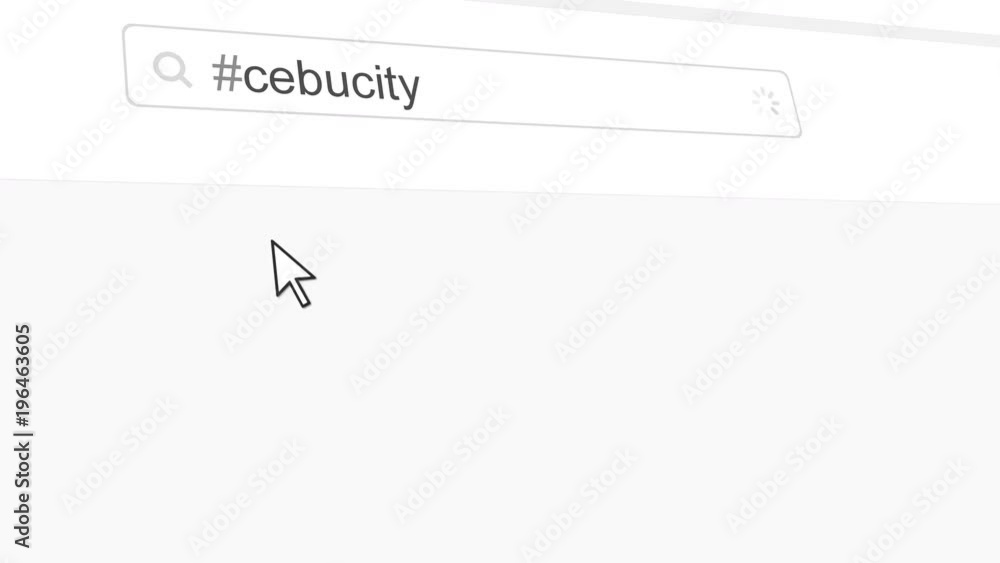Click the letters ity at the end of the query

(402, 86)
